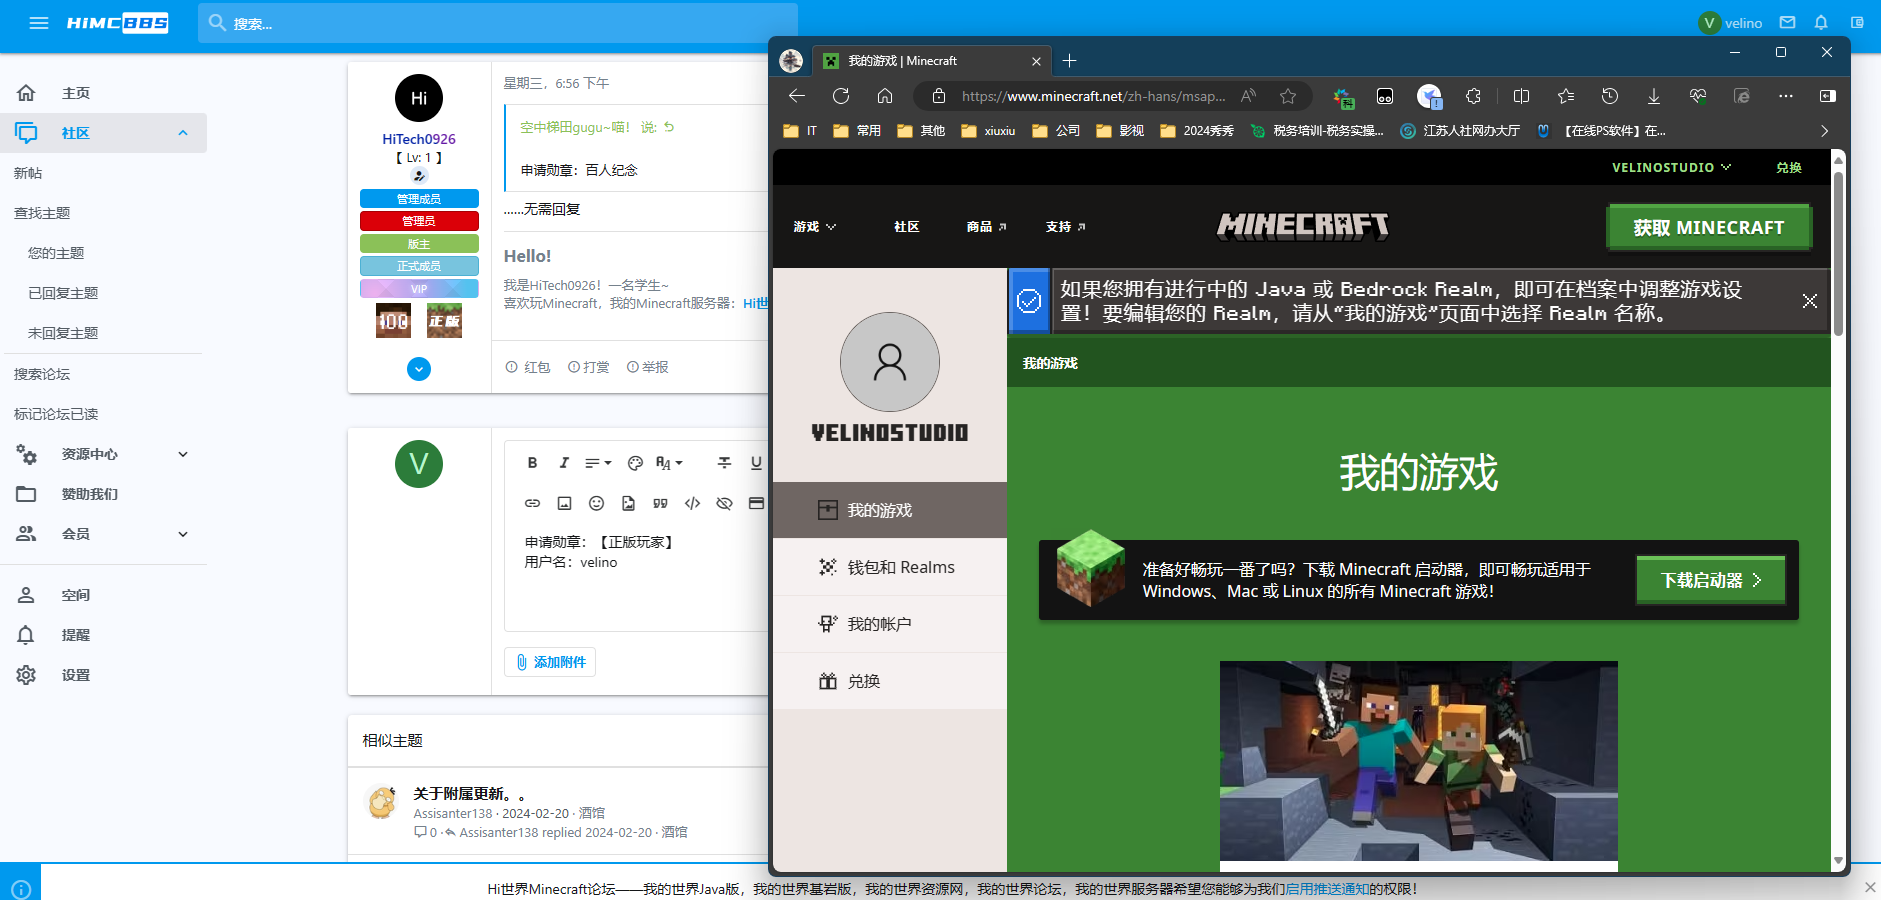Insert a code block in the editor
The height and width of the screenshot is (900, 1881).
point(691,503)
